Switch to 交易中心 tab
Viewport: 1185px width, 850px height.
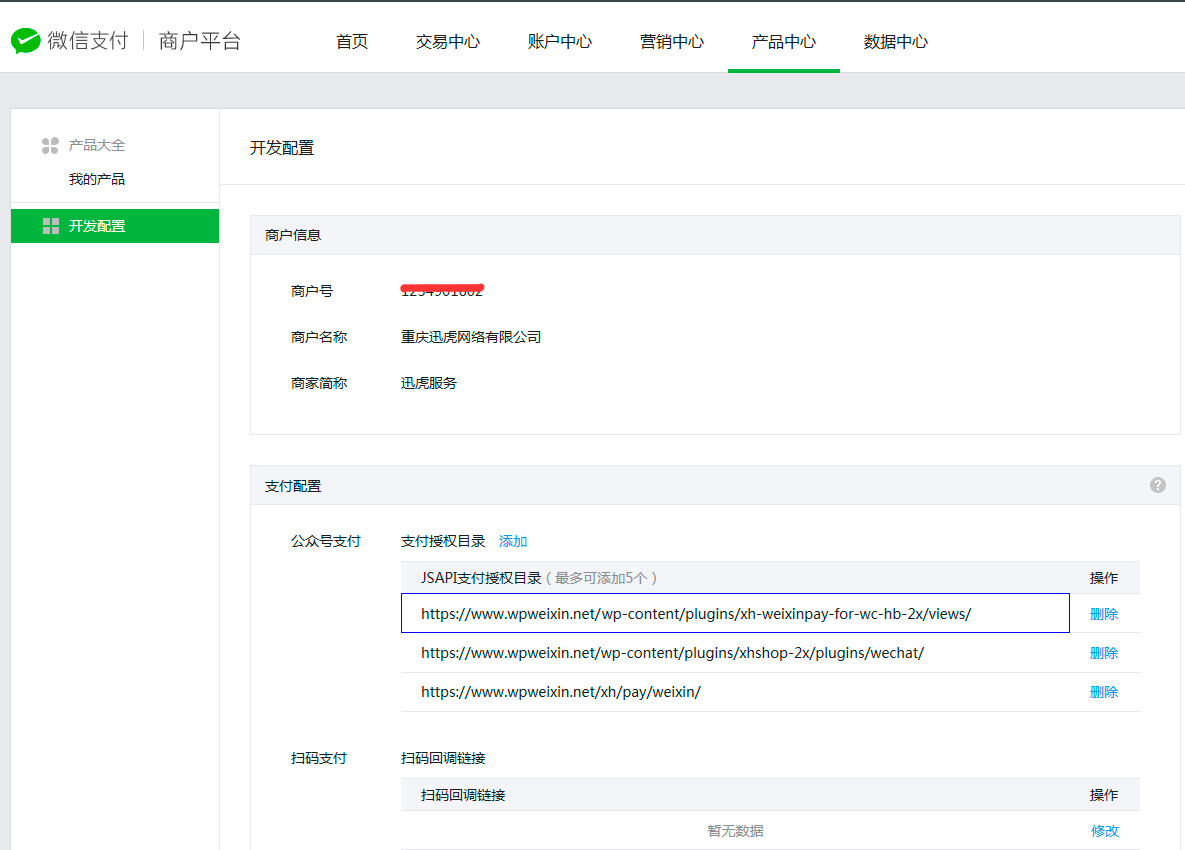tap(447, 42)
